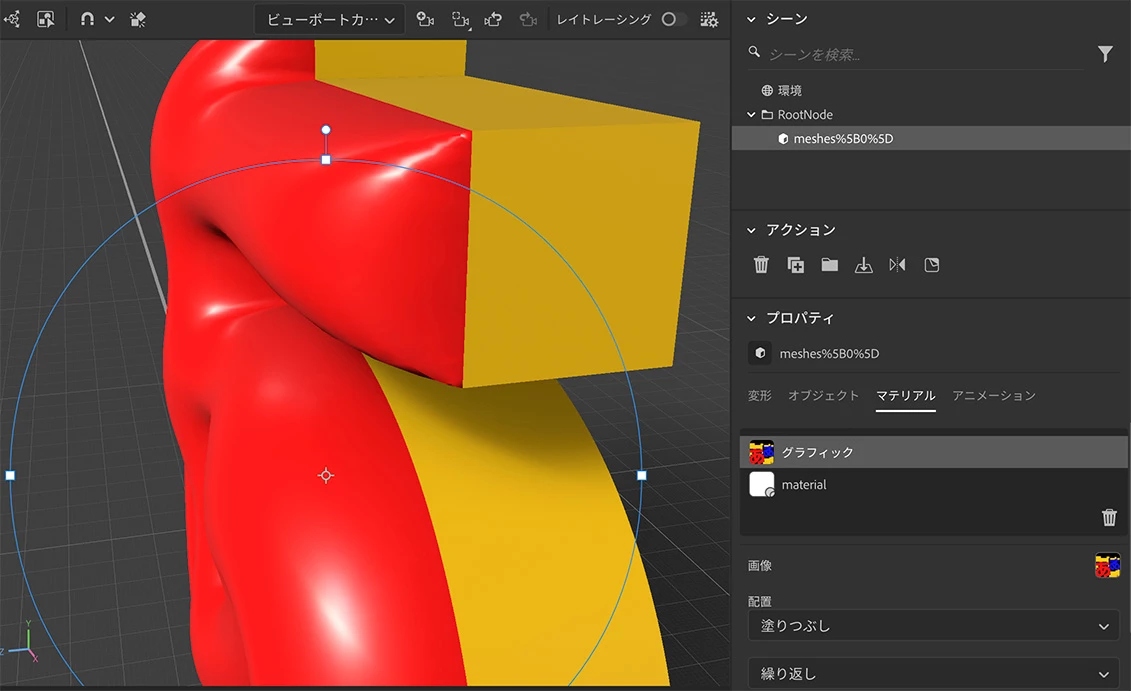Delete material layer with trash icon
The height and width of the screenshot is (691, 1131).
point(1109,517)
